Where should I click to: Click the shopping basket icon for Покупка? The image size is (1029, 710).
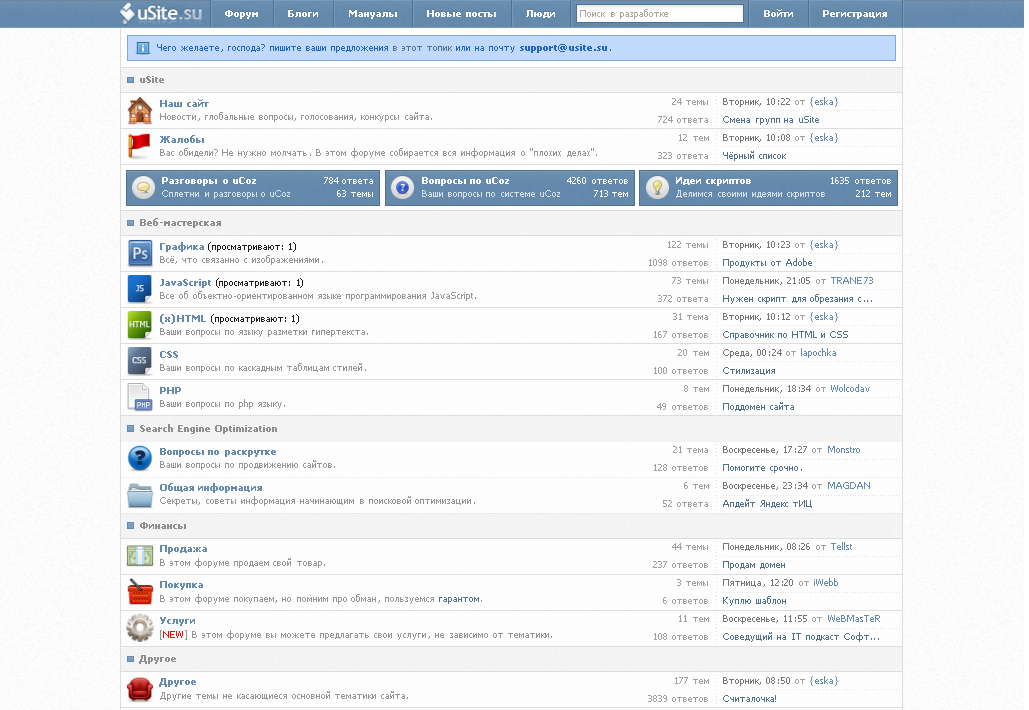[140, 591]
